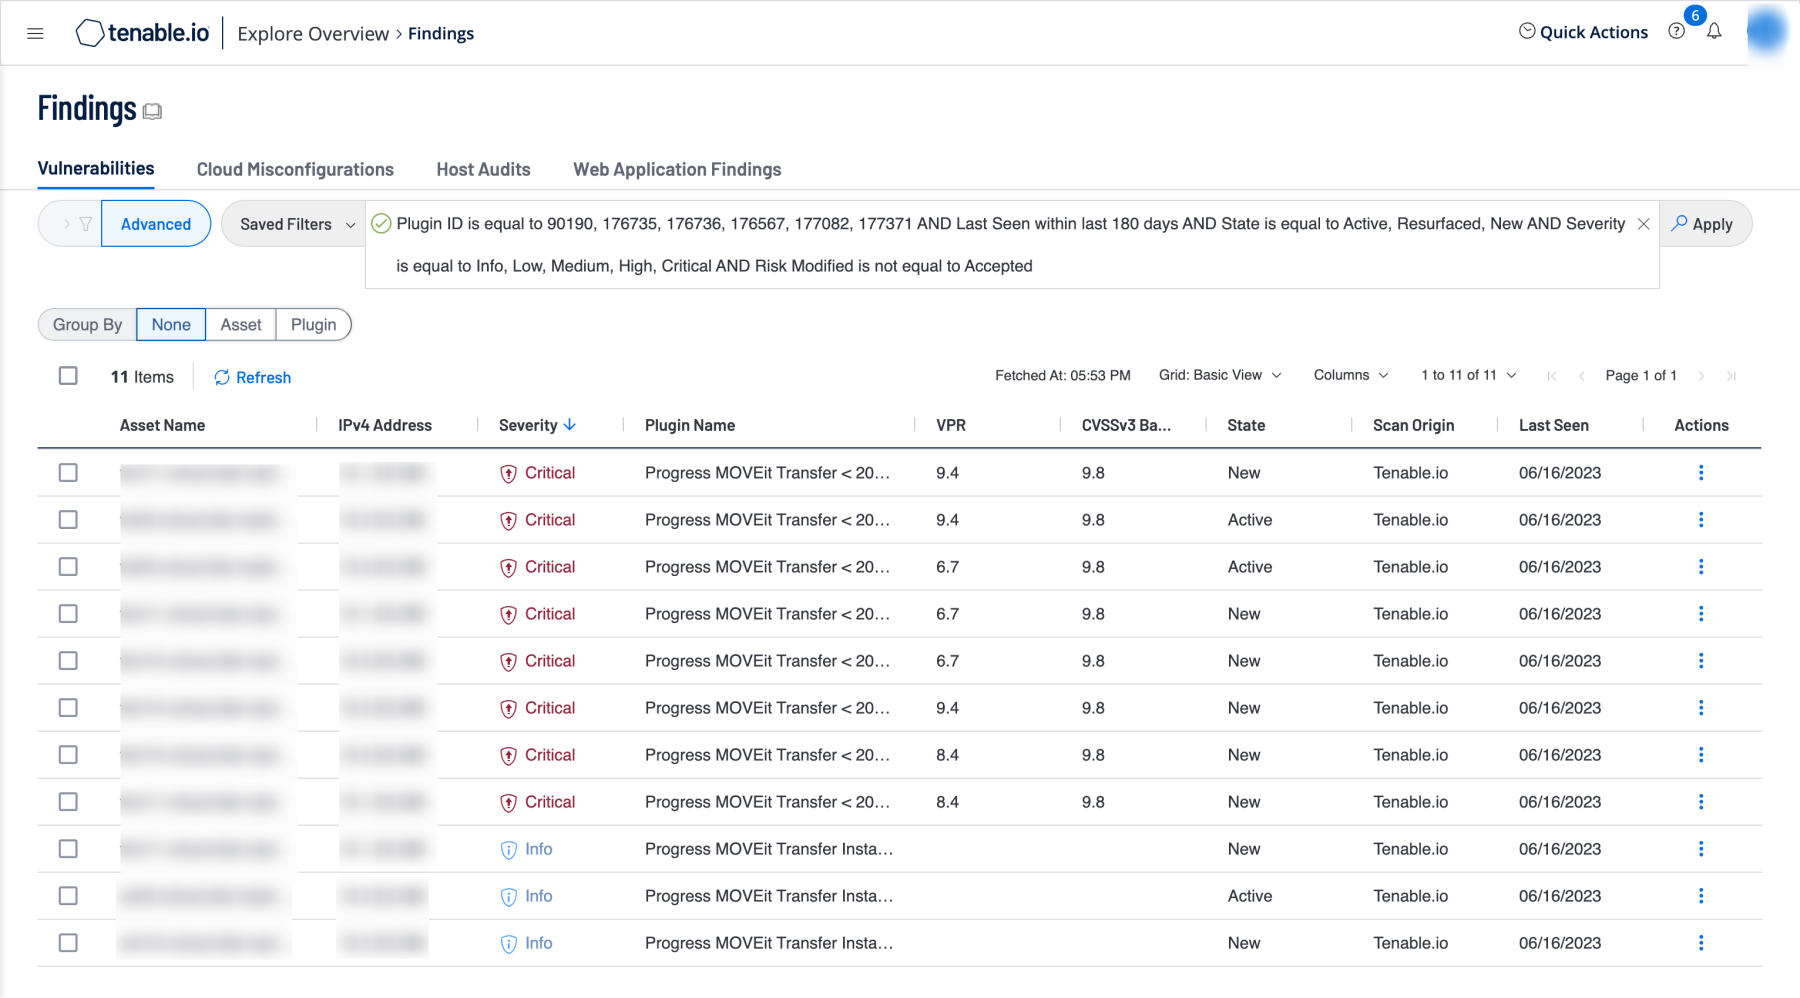The height and width of the screenshot is (998, 1800).
Task: Open actions menu for second 8.4 VPR row
Action: (x=1701, y=802)
